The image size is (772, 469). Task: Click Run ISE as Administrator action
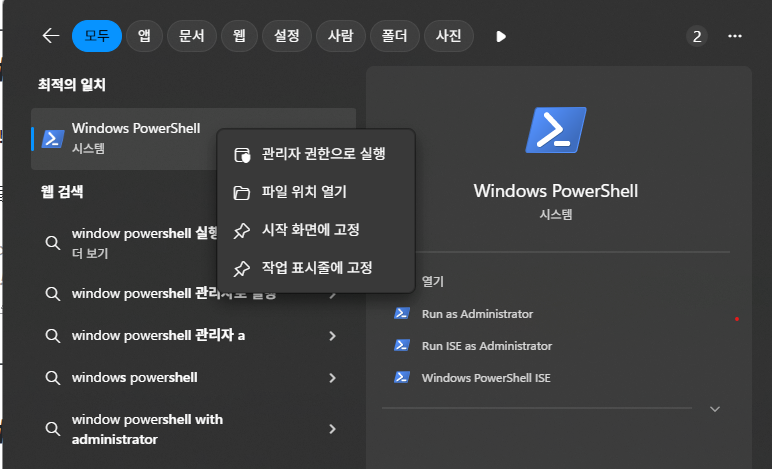click(x=486, y=346)
